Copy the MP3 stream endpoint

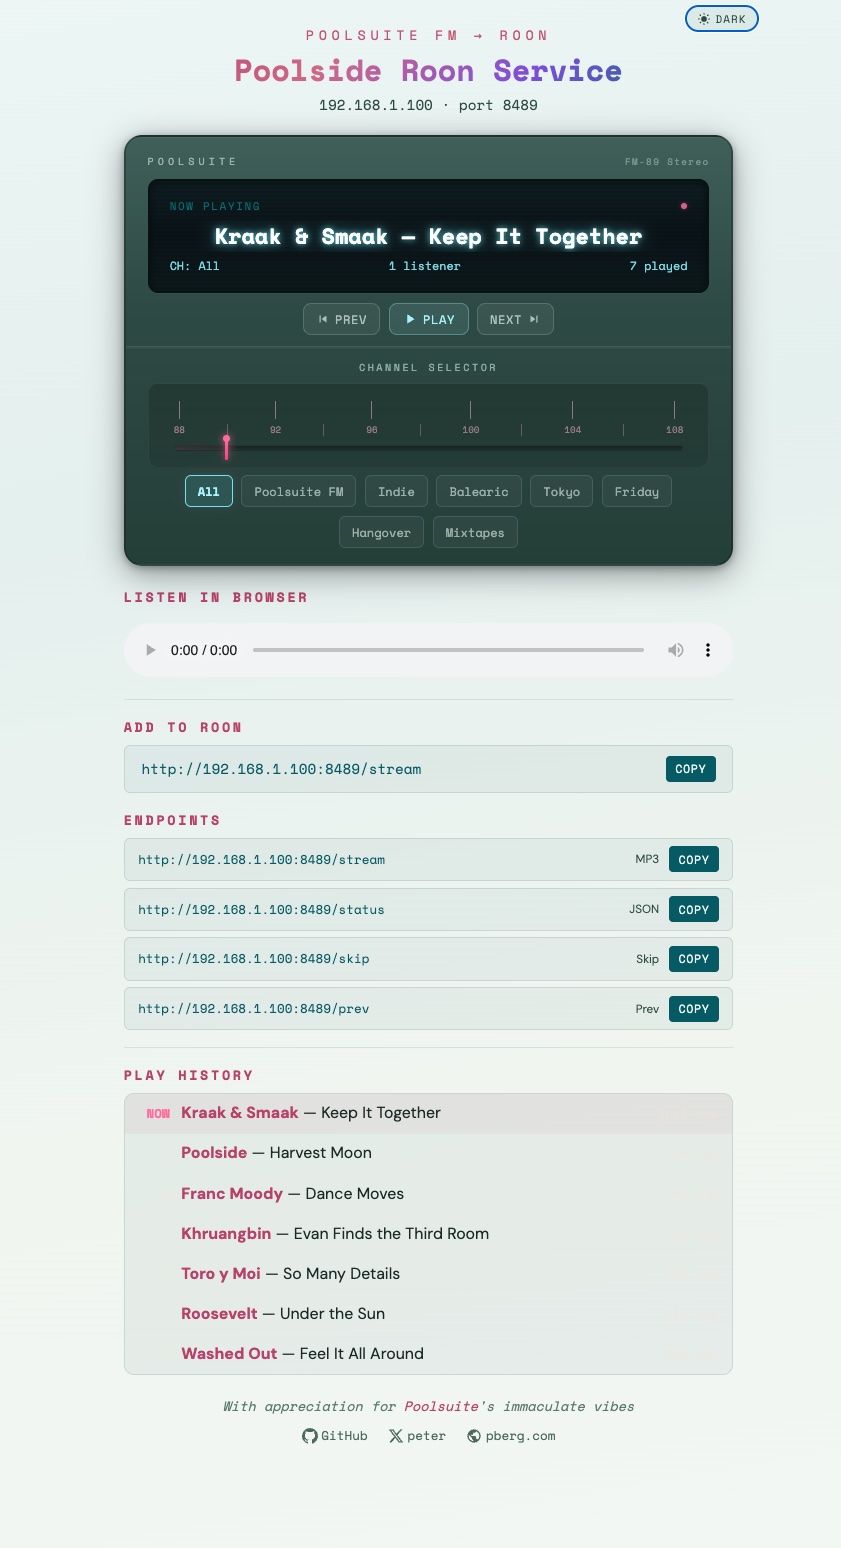[694, 859]
